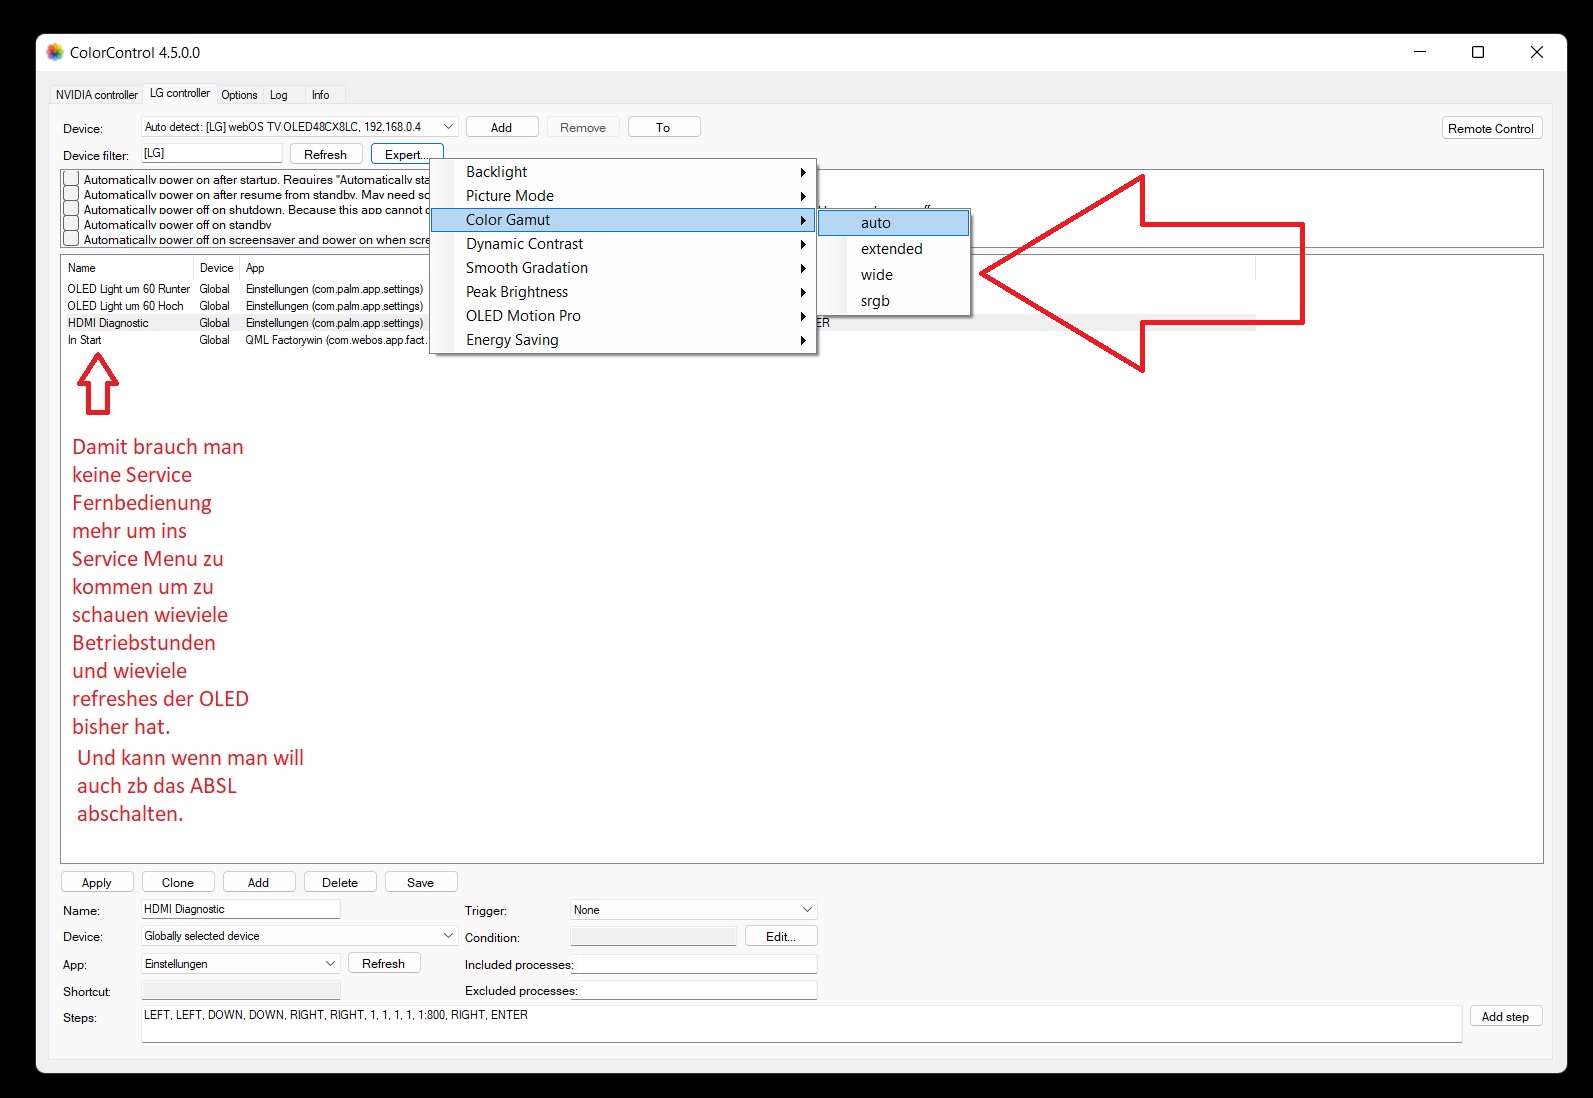Enable power off on screensaver checkbox
Viewport: 1593px width, 1098px height.
coord(71,239)
